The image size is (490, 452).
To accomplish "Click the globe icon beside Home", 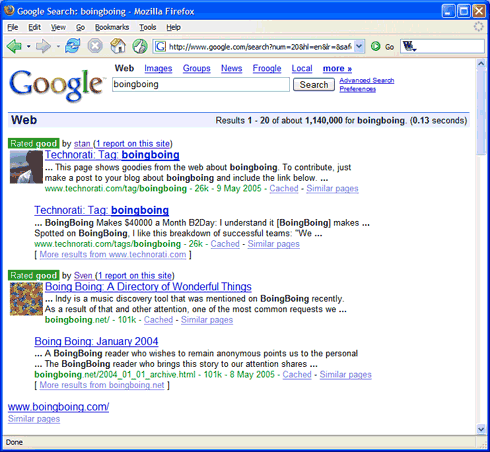I will pos(140,46).
